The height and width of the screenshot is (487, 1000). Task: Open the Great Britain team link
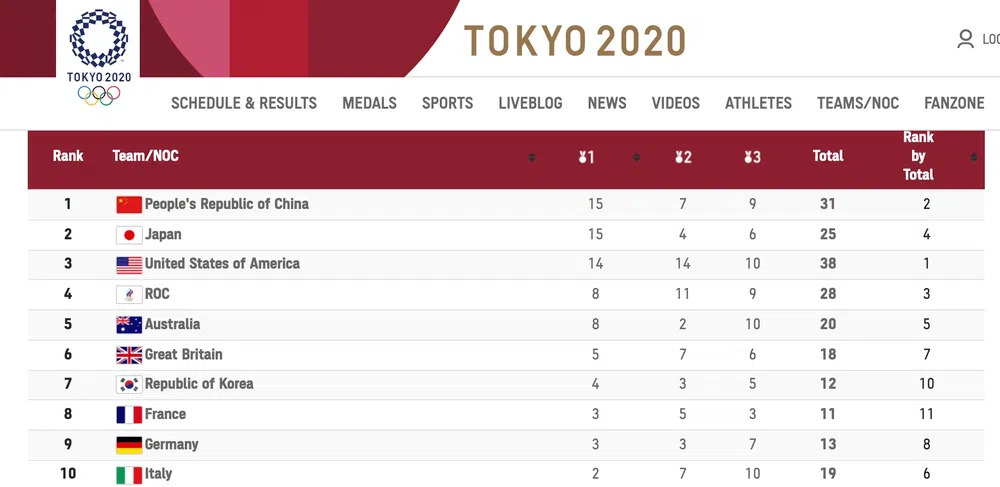pyautogui.click(x=183, y=354)
